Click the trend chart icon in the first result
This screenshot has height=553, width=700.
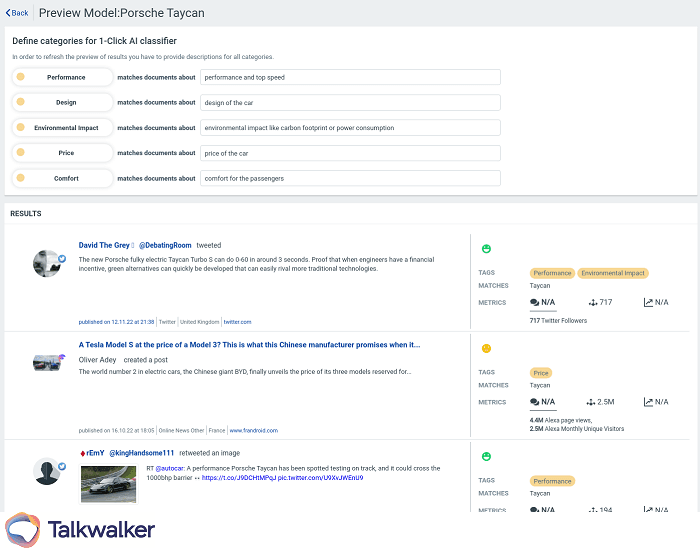pos(648,303)
